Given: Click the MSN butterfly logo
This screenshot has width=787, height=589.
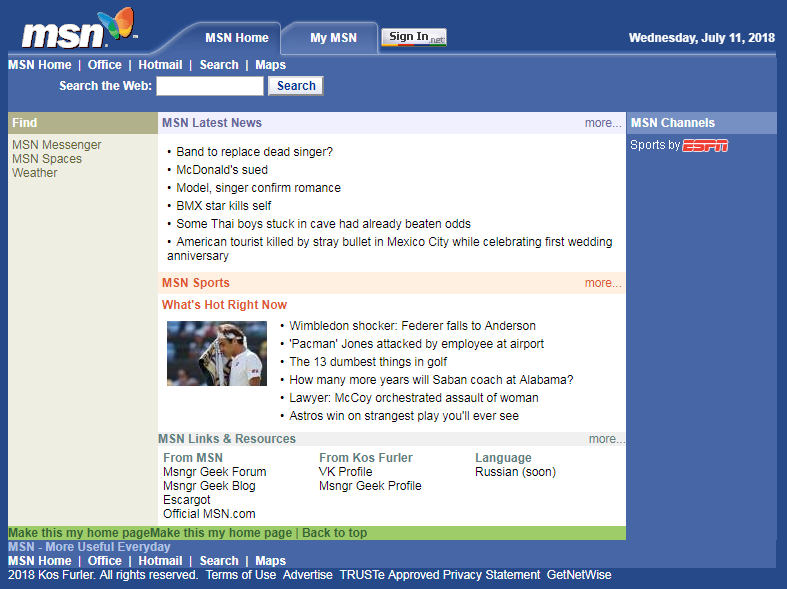Looking at the screenshot, I should (x=79, y=29).
